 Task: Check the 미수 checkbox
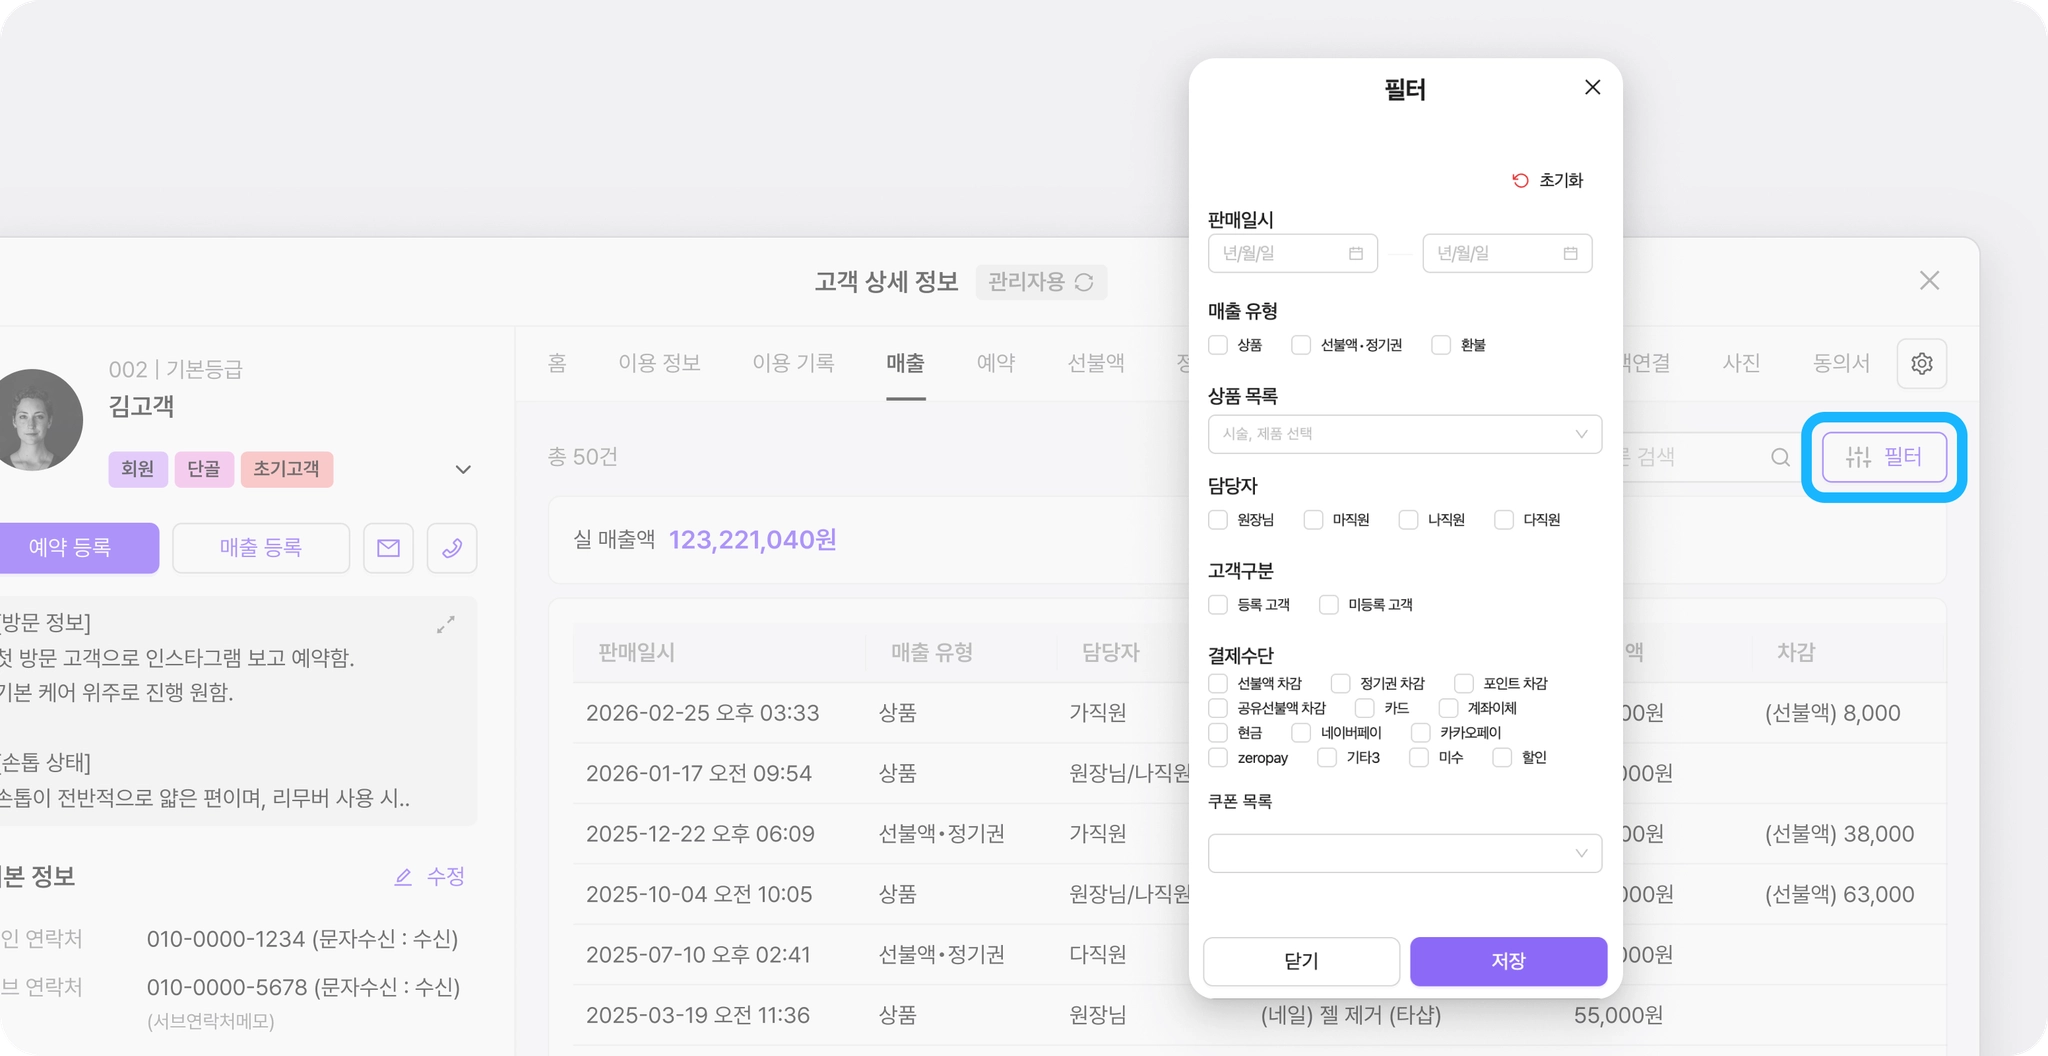(1419, 758)
